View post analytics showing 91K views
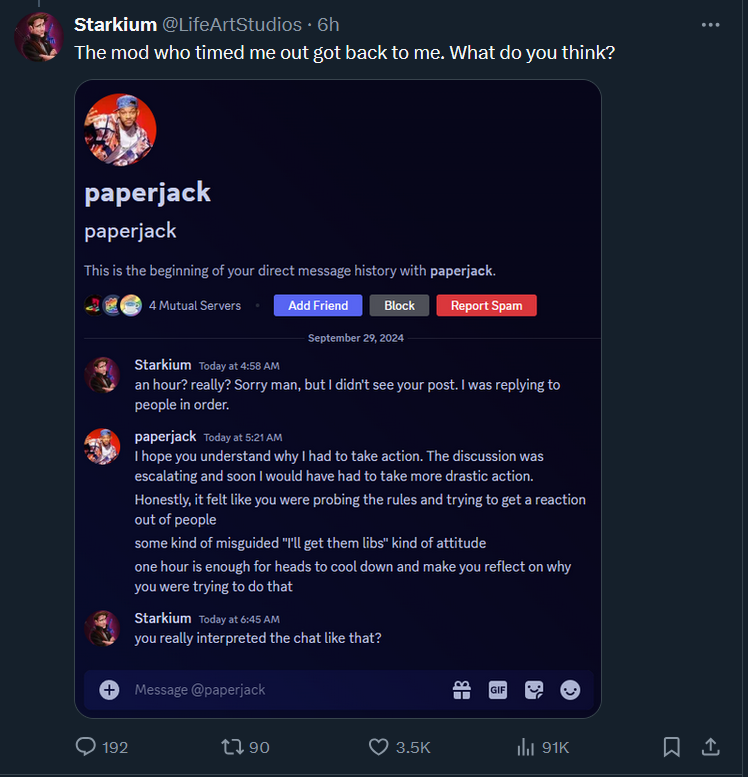The image size is (748, 777). coord(543,747)
